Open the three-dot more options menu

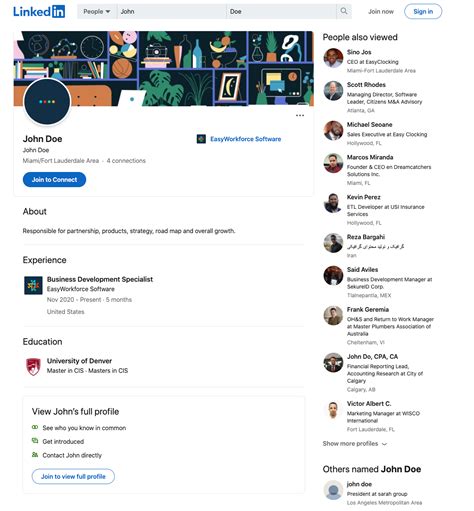[x=300, y=115]
